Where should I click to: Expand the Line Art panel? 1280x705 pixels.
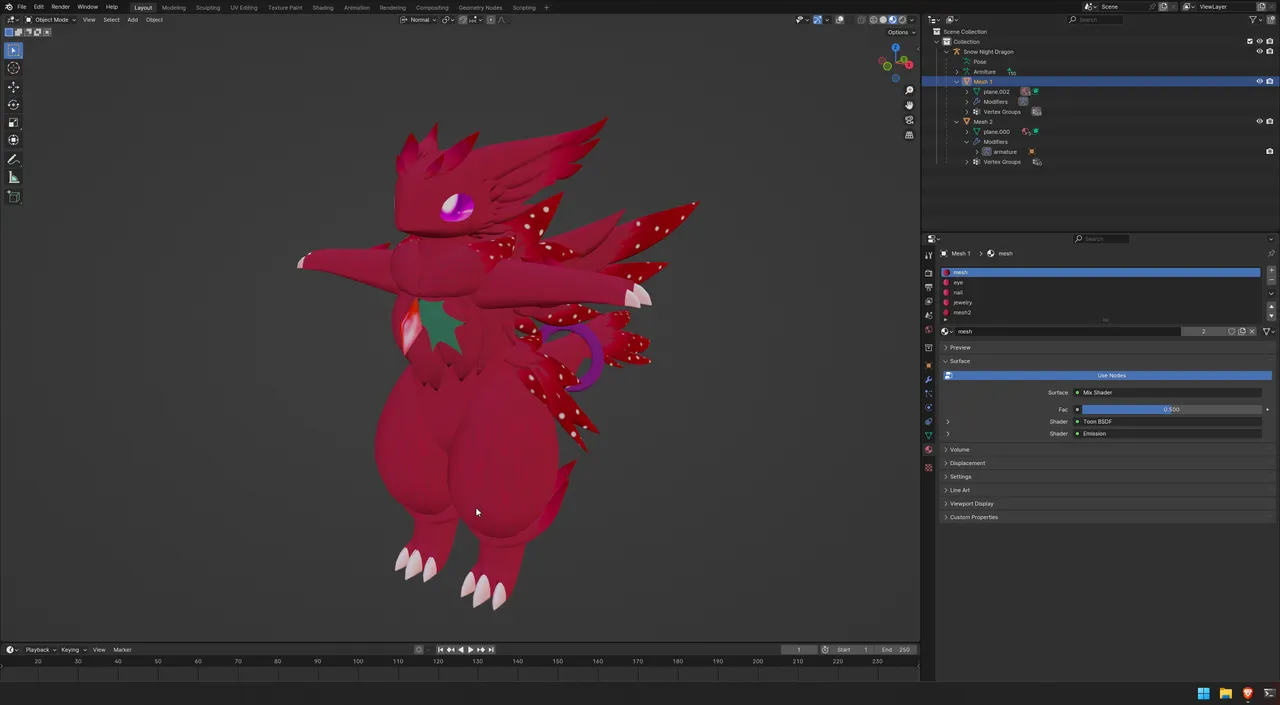960,490
